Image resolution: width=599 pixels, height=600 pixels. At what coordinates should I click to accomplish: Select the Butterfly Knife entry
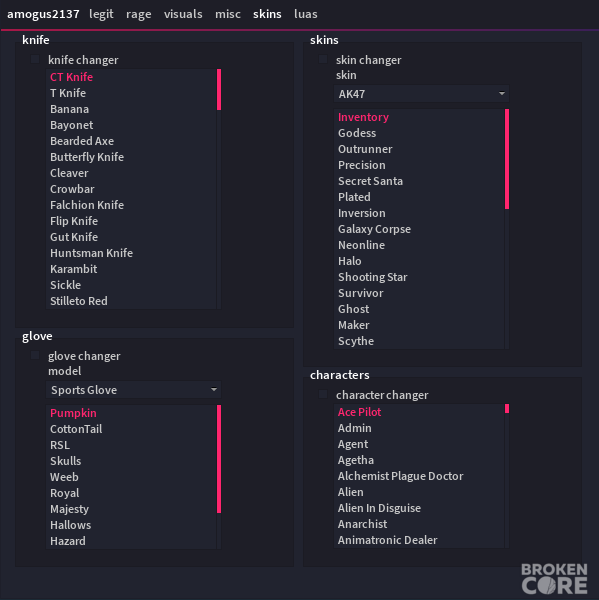(131, 157)
